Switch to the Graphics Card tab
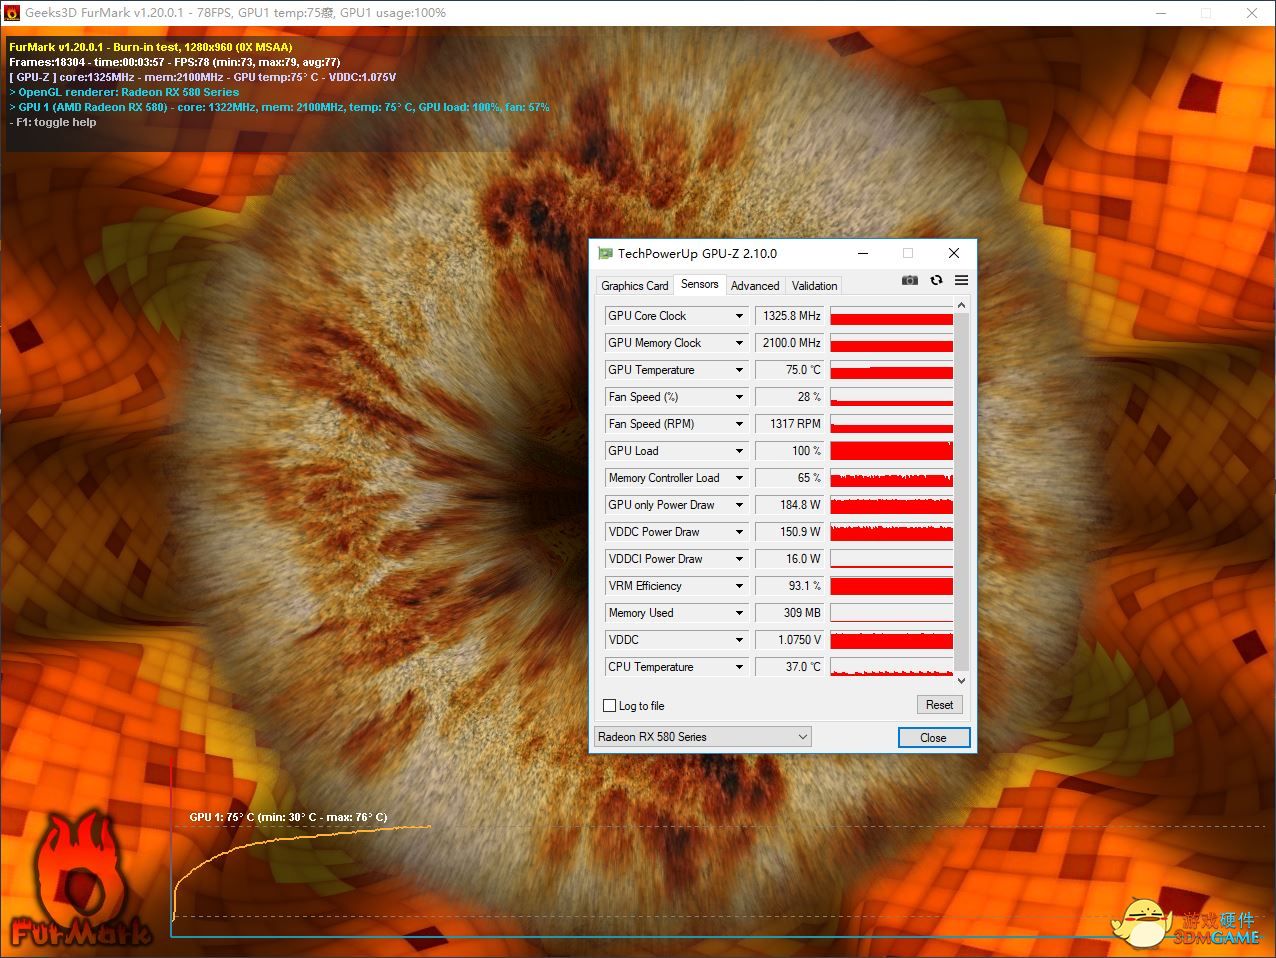 tap(634, 286)
